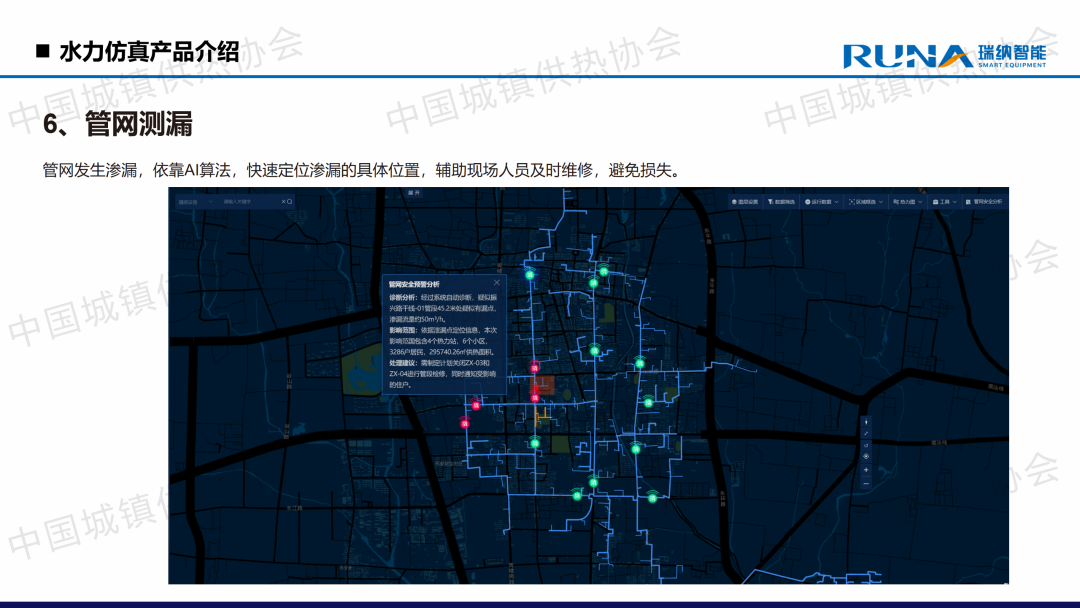Open the 运行数据 dropdown
Screen dimensions: 1080x608
tap(820, 202)
